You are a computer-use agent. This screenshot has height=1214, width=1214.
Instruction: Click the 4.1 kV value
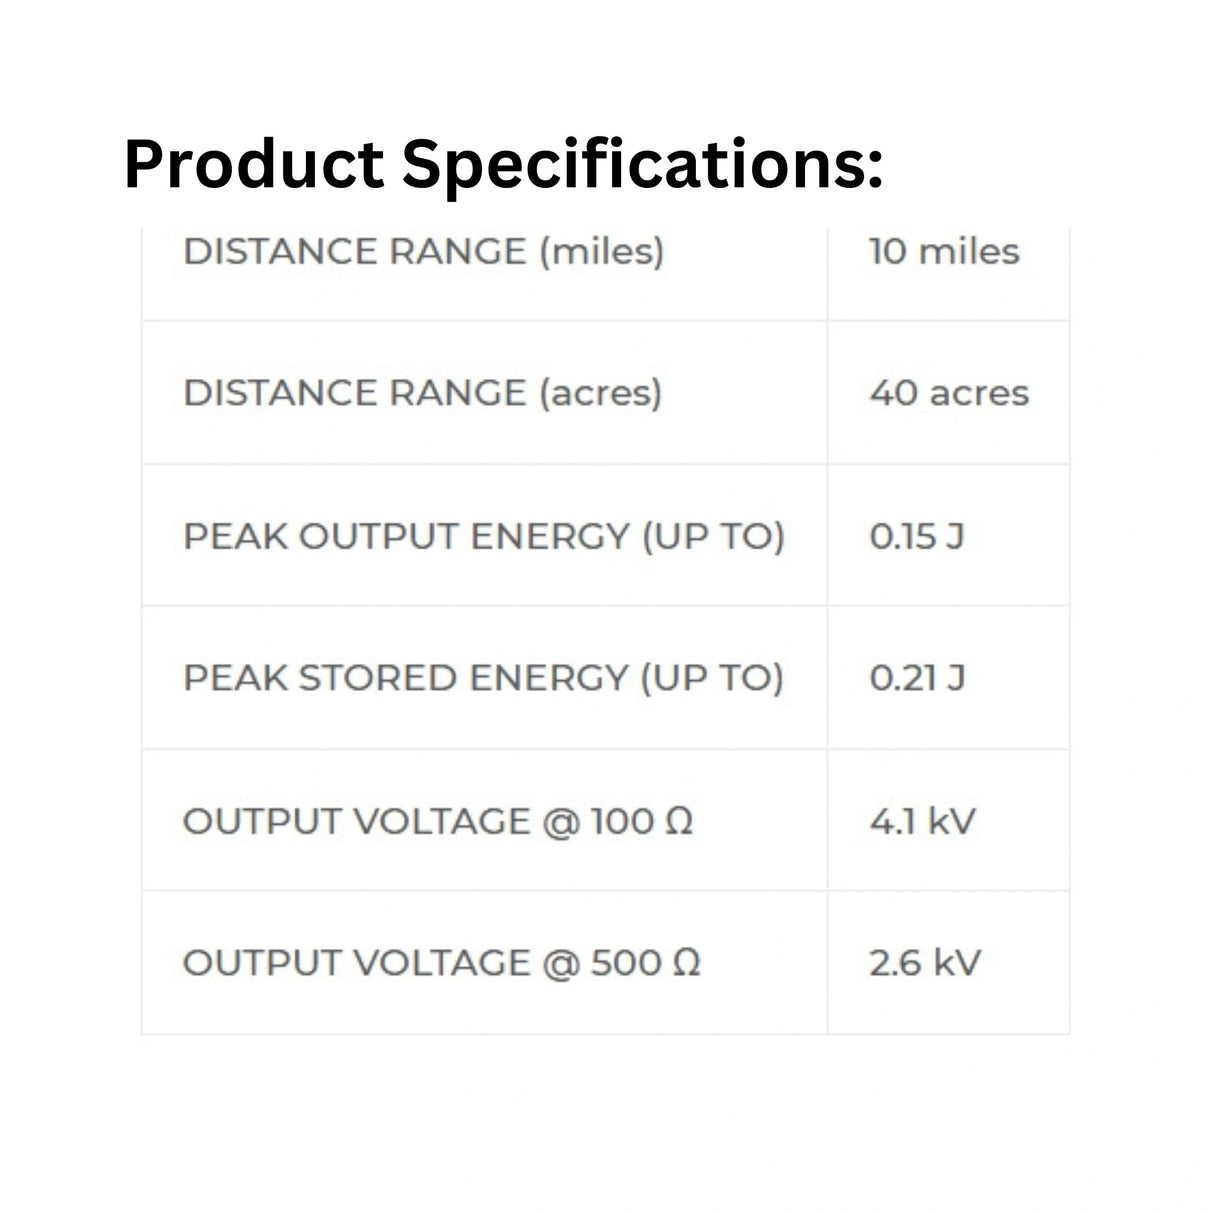tap(921, 821)
